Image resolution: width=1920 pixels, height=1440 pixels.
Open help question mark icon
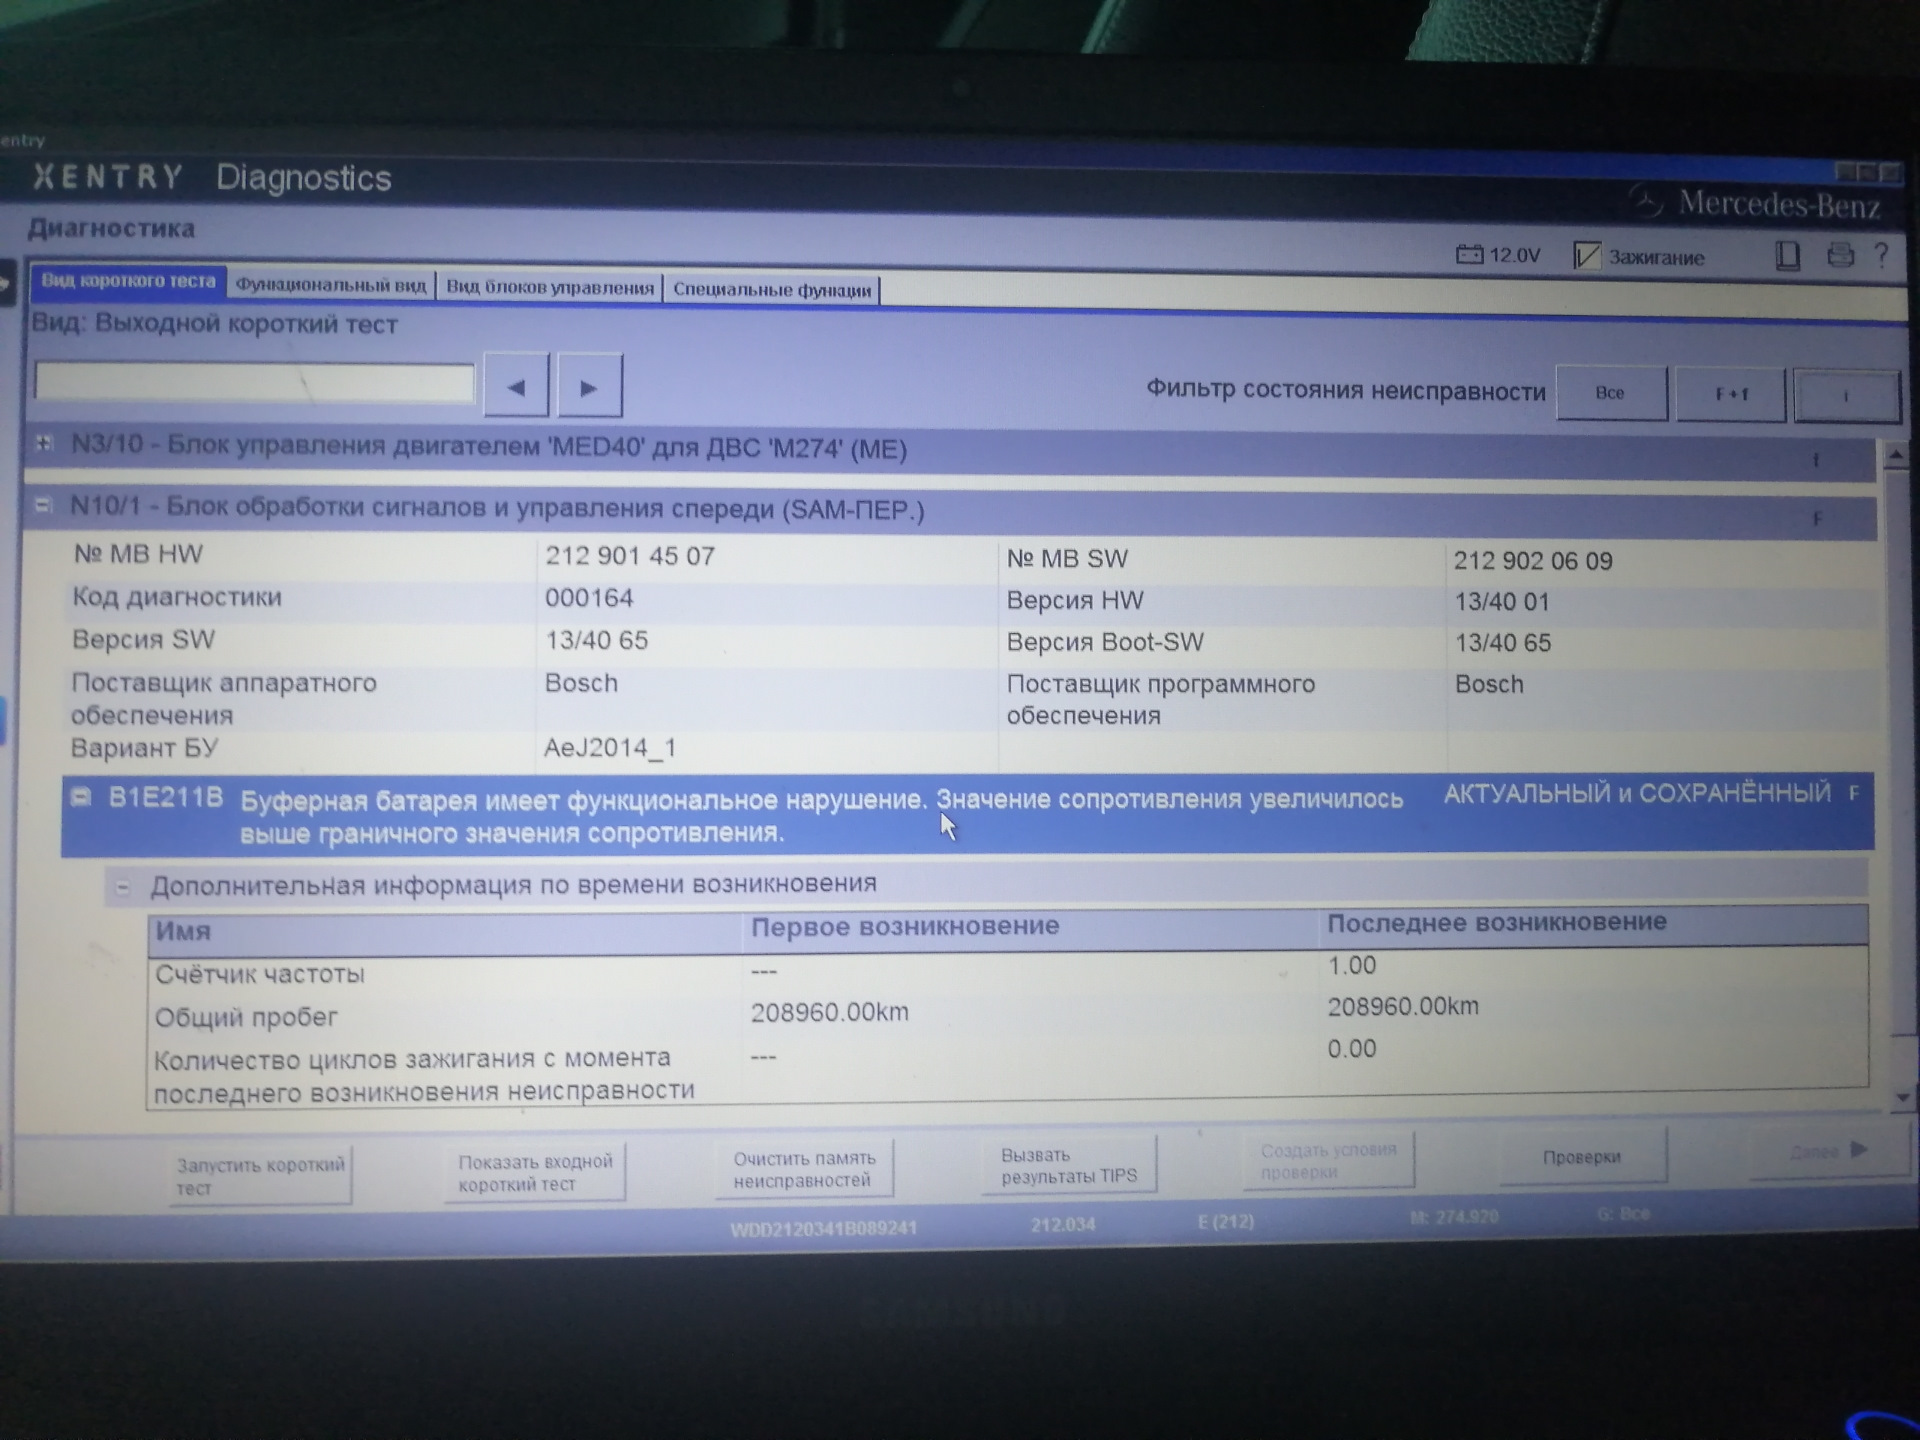click(1881, 255)
